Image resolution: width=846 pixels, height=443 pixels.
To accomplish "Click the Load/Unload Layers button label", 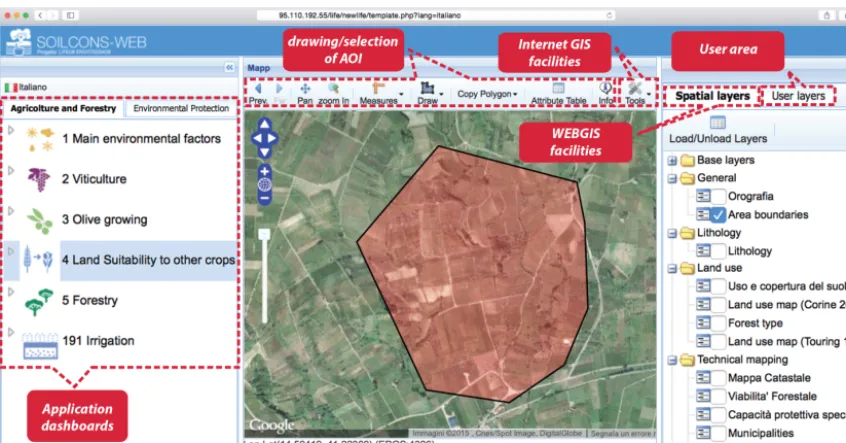I will 718,139.
